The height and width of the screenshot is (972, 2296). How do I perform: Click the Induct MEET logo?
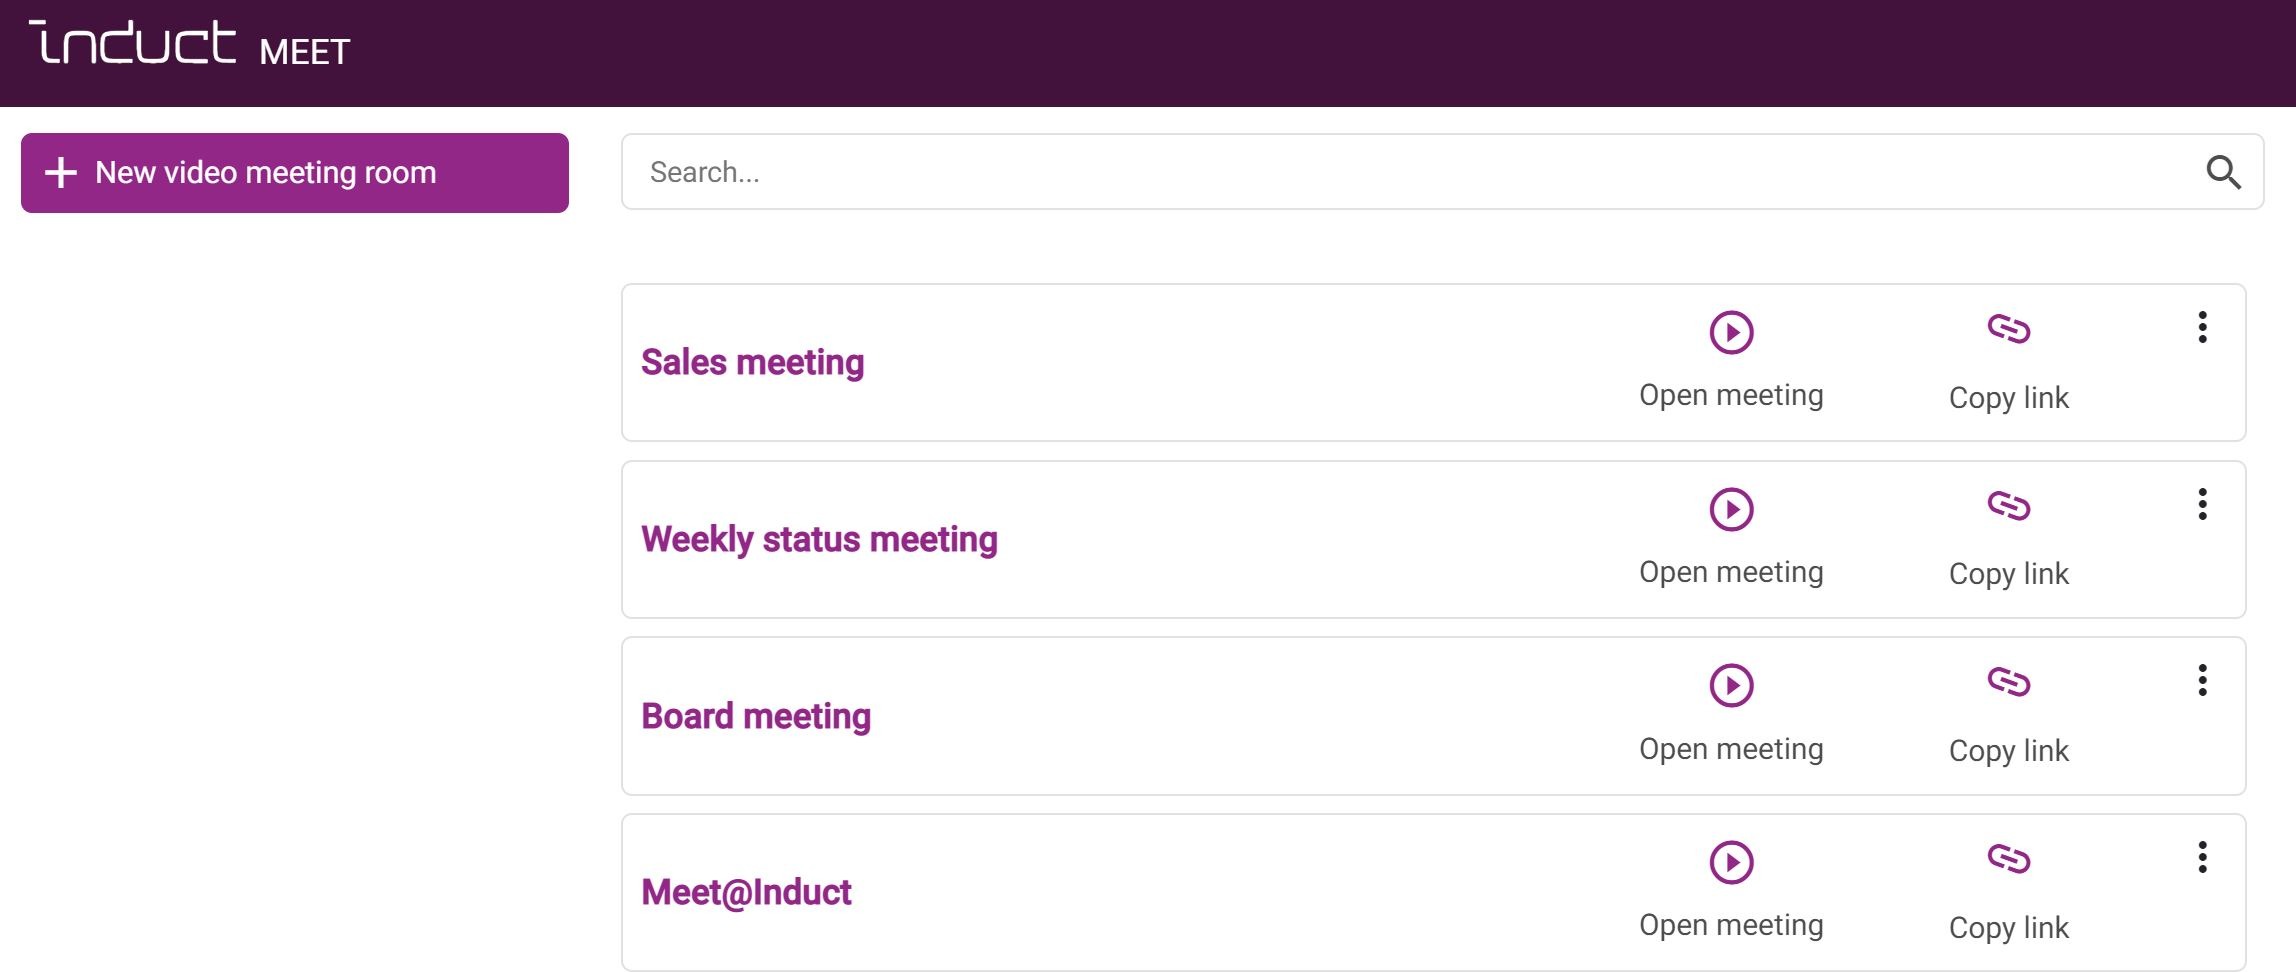pos(190,45)
